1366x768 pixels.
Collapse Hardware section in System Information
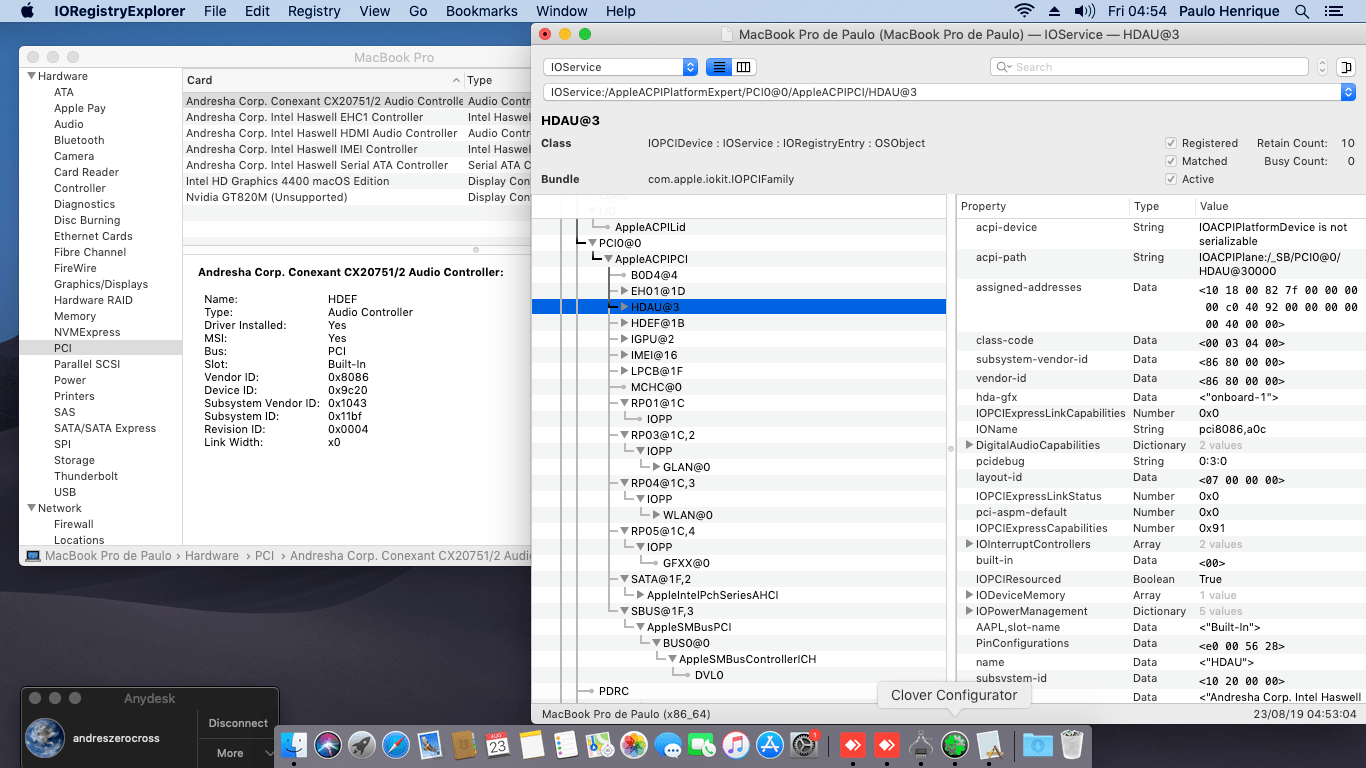pos(31,76)
